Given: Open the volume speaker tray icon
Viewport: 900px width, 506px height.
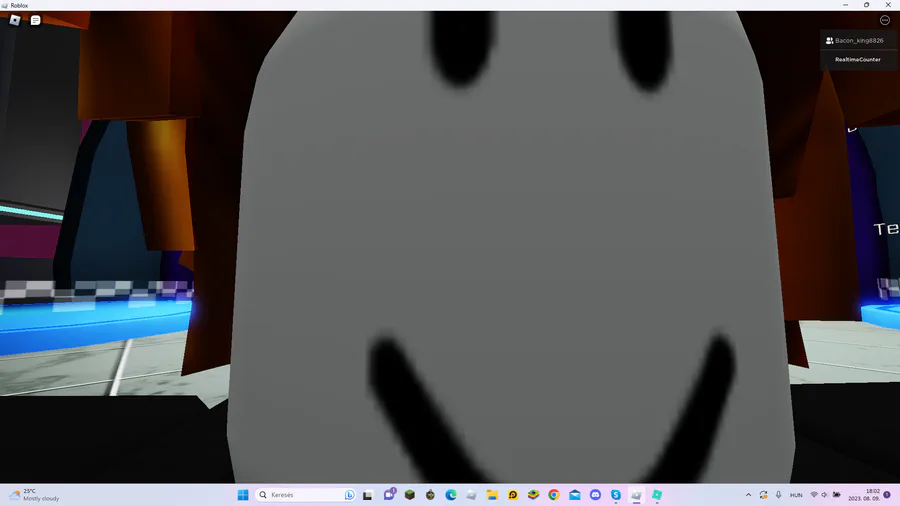Looking at the screenshot, I should click(x=825, y=495).
